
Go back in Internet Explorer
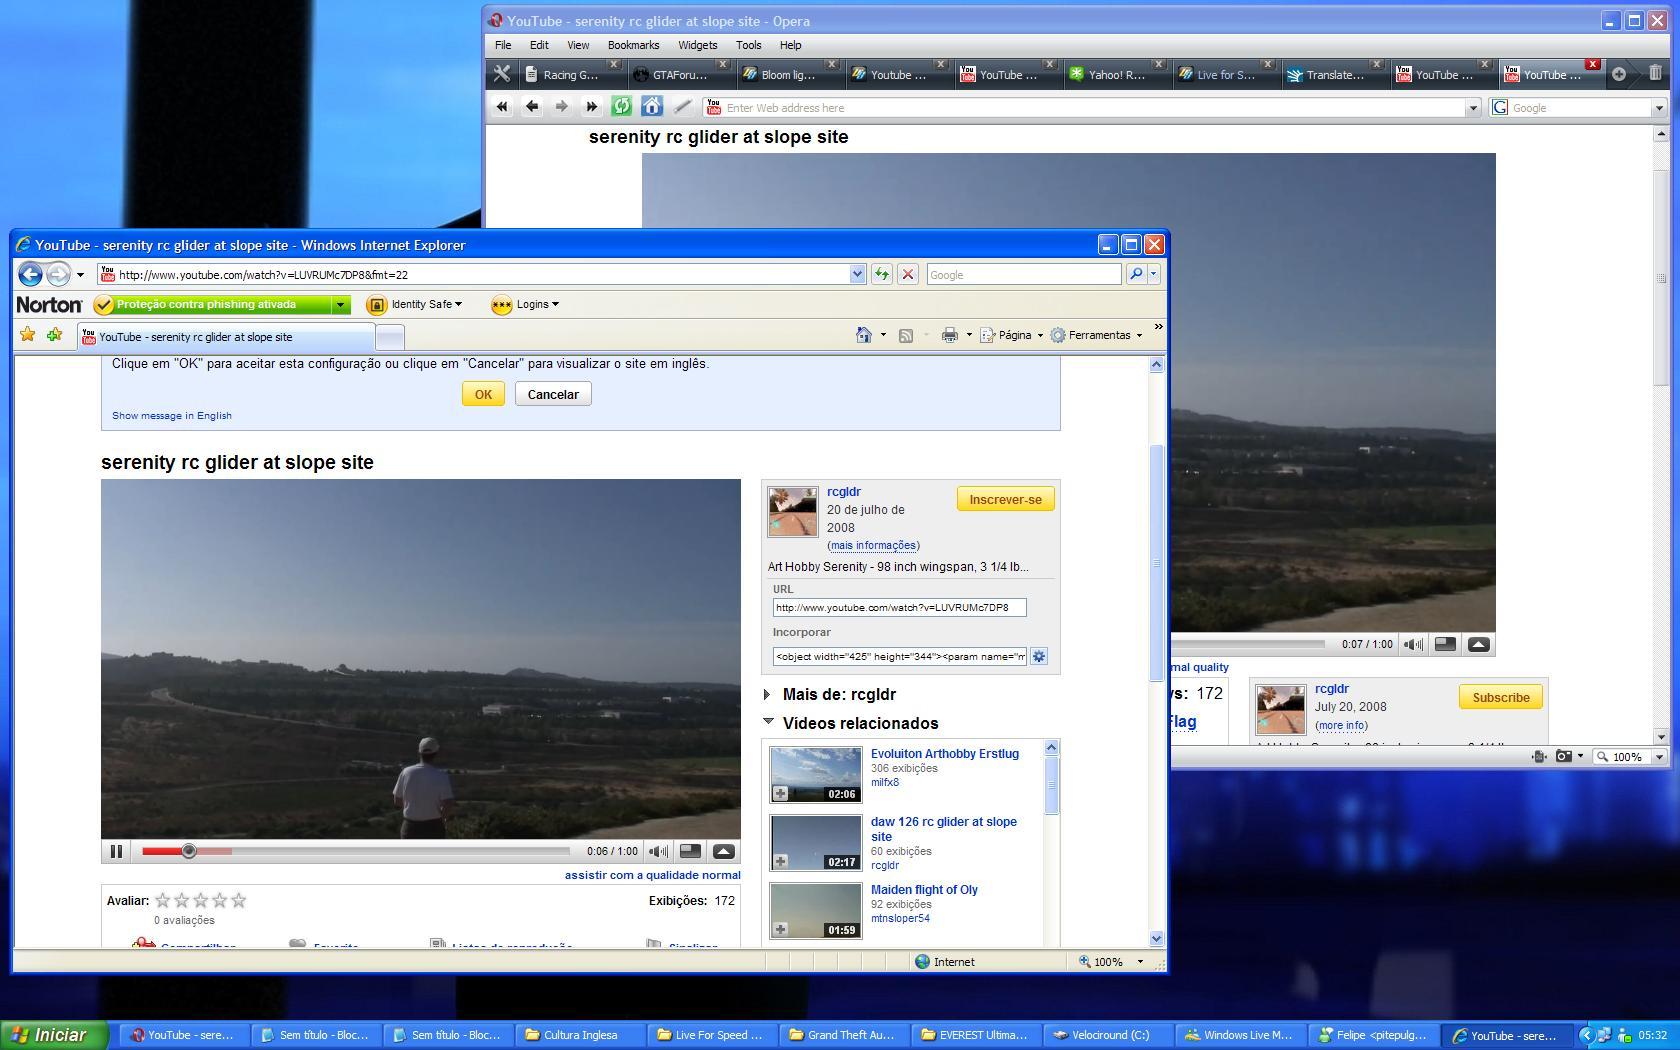(x=30, y=274)
